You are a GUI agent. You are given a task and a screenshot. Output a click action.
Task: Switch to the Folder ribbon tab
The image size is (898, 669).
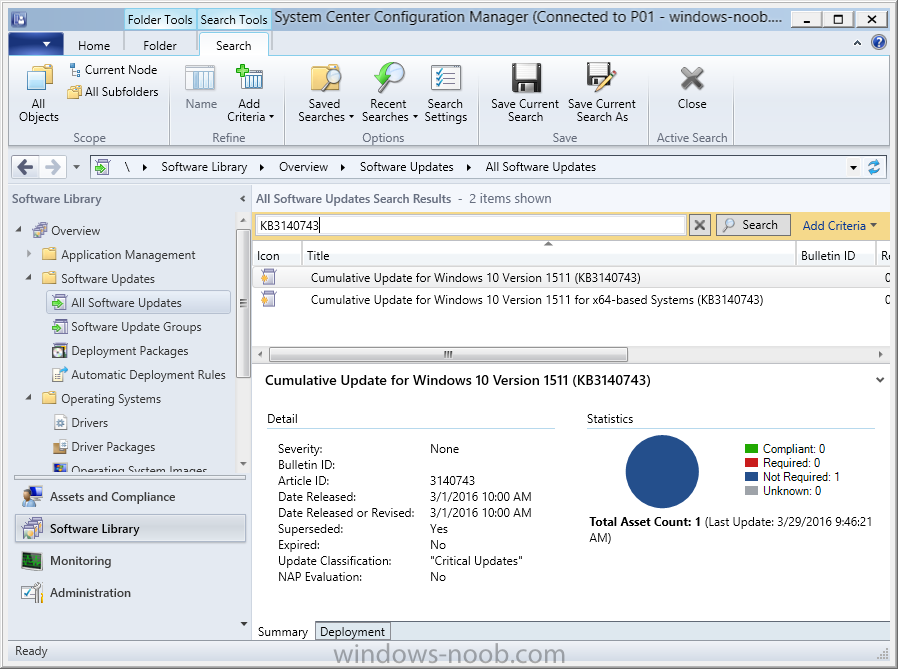(160, 46)
